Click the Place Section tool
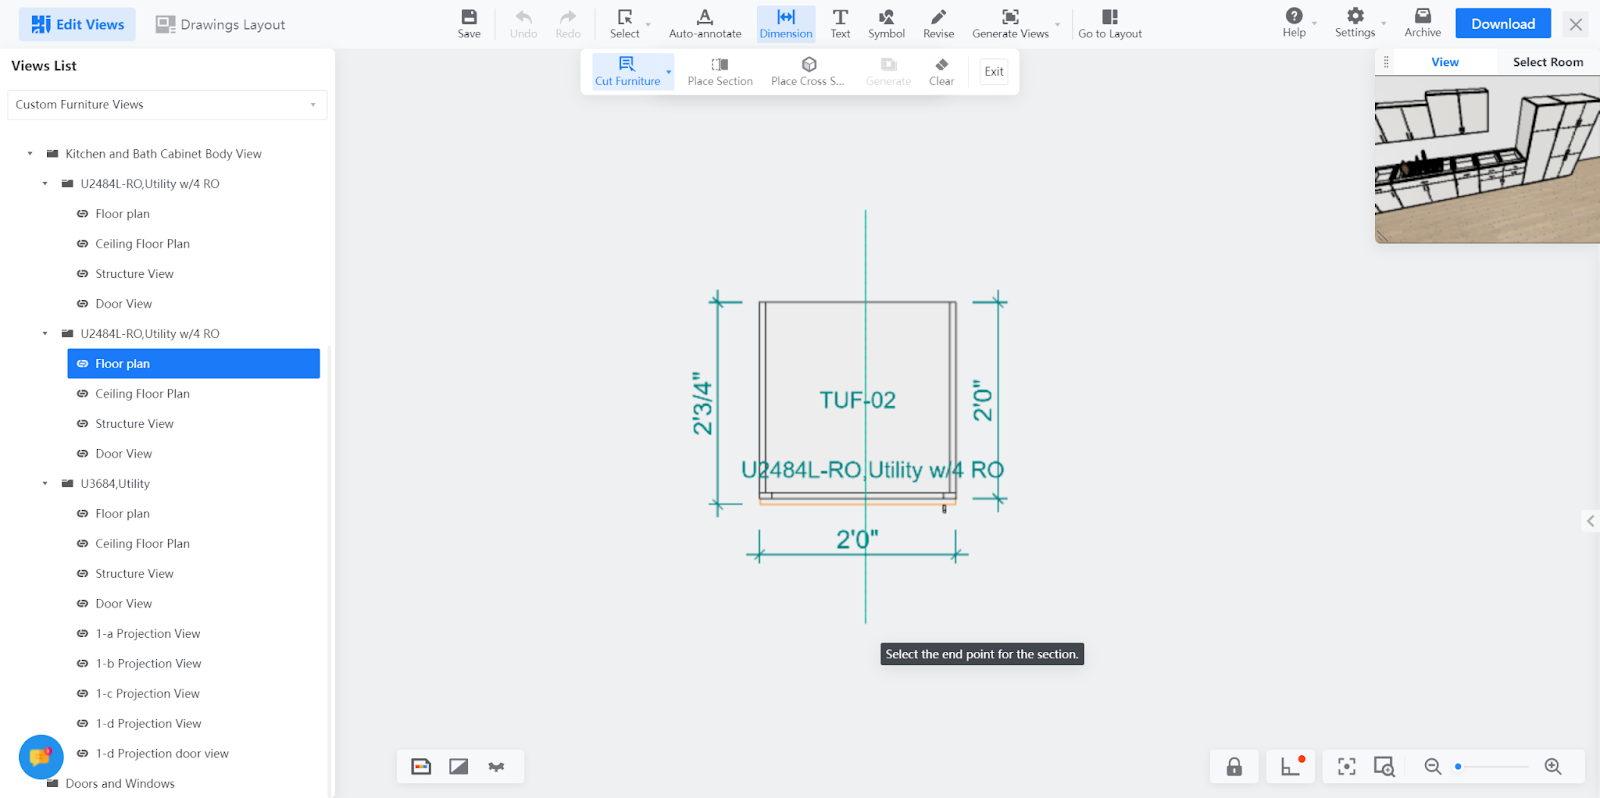The height and width of the screenshot is (798, 1600). coord(720,71)
